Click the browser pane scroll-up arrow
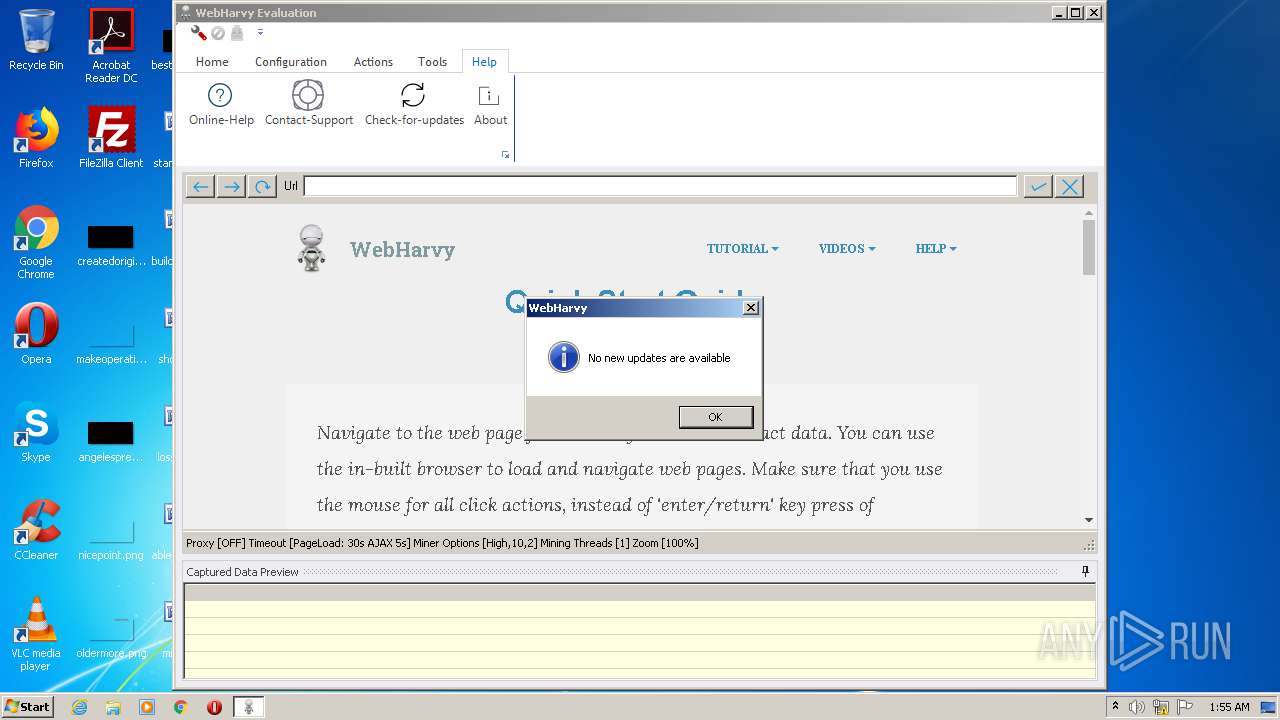Viewport: 1280px width, 720px height. click(x=1089, y=212)
